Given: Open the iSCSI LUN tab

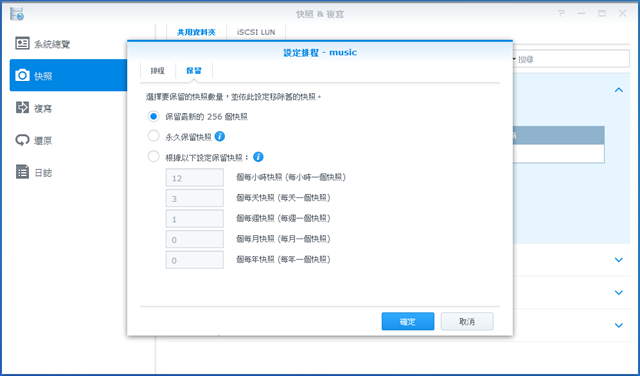Looking at the screenshot, I should click(x=256, y=32).
